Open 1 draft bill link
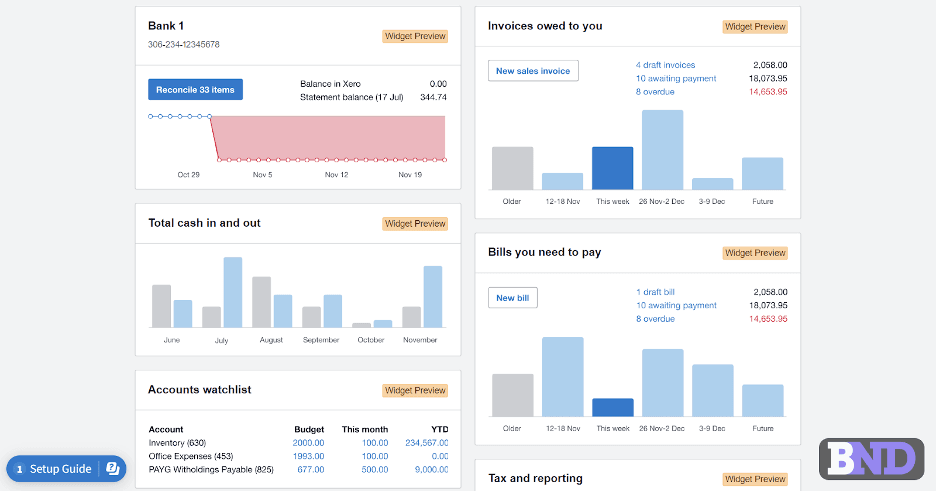This screenshot has width=936, height=492. click(x=655, y=292)
